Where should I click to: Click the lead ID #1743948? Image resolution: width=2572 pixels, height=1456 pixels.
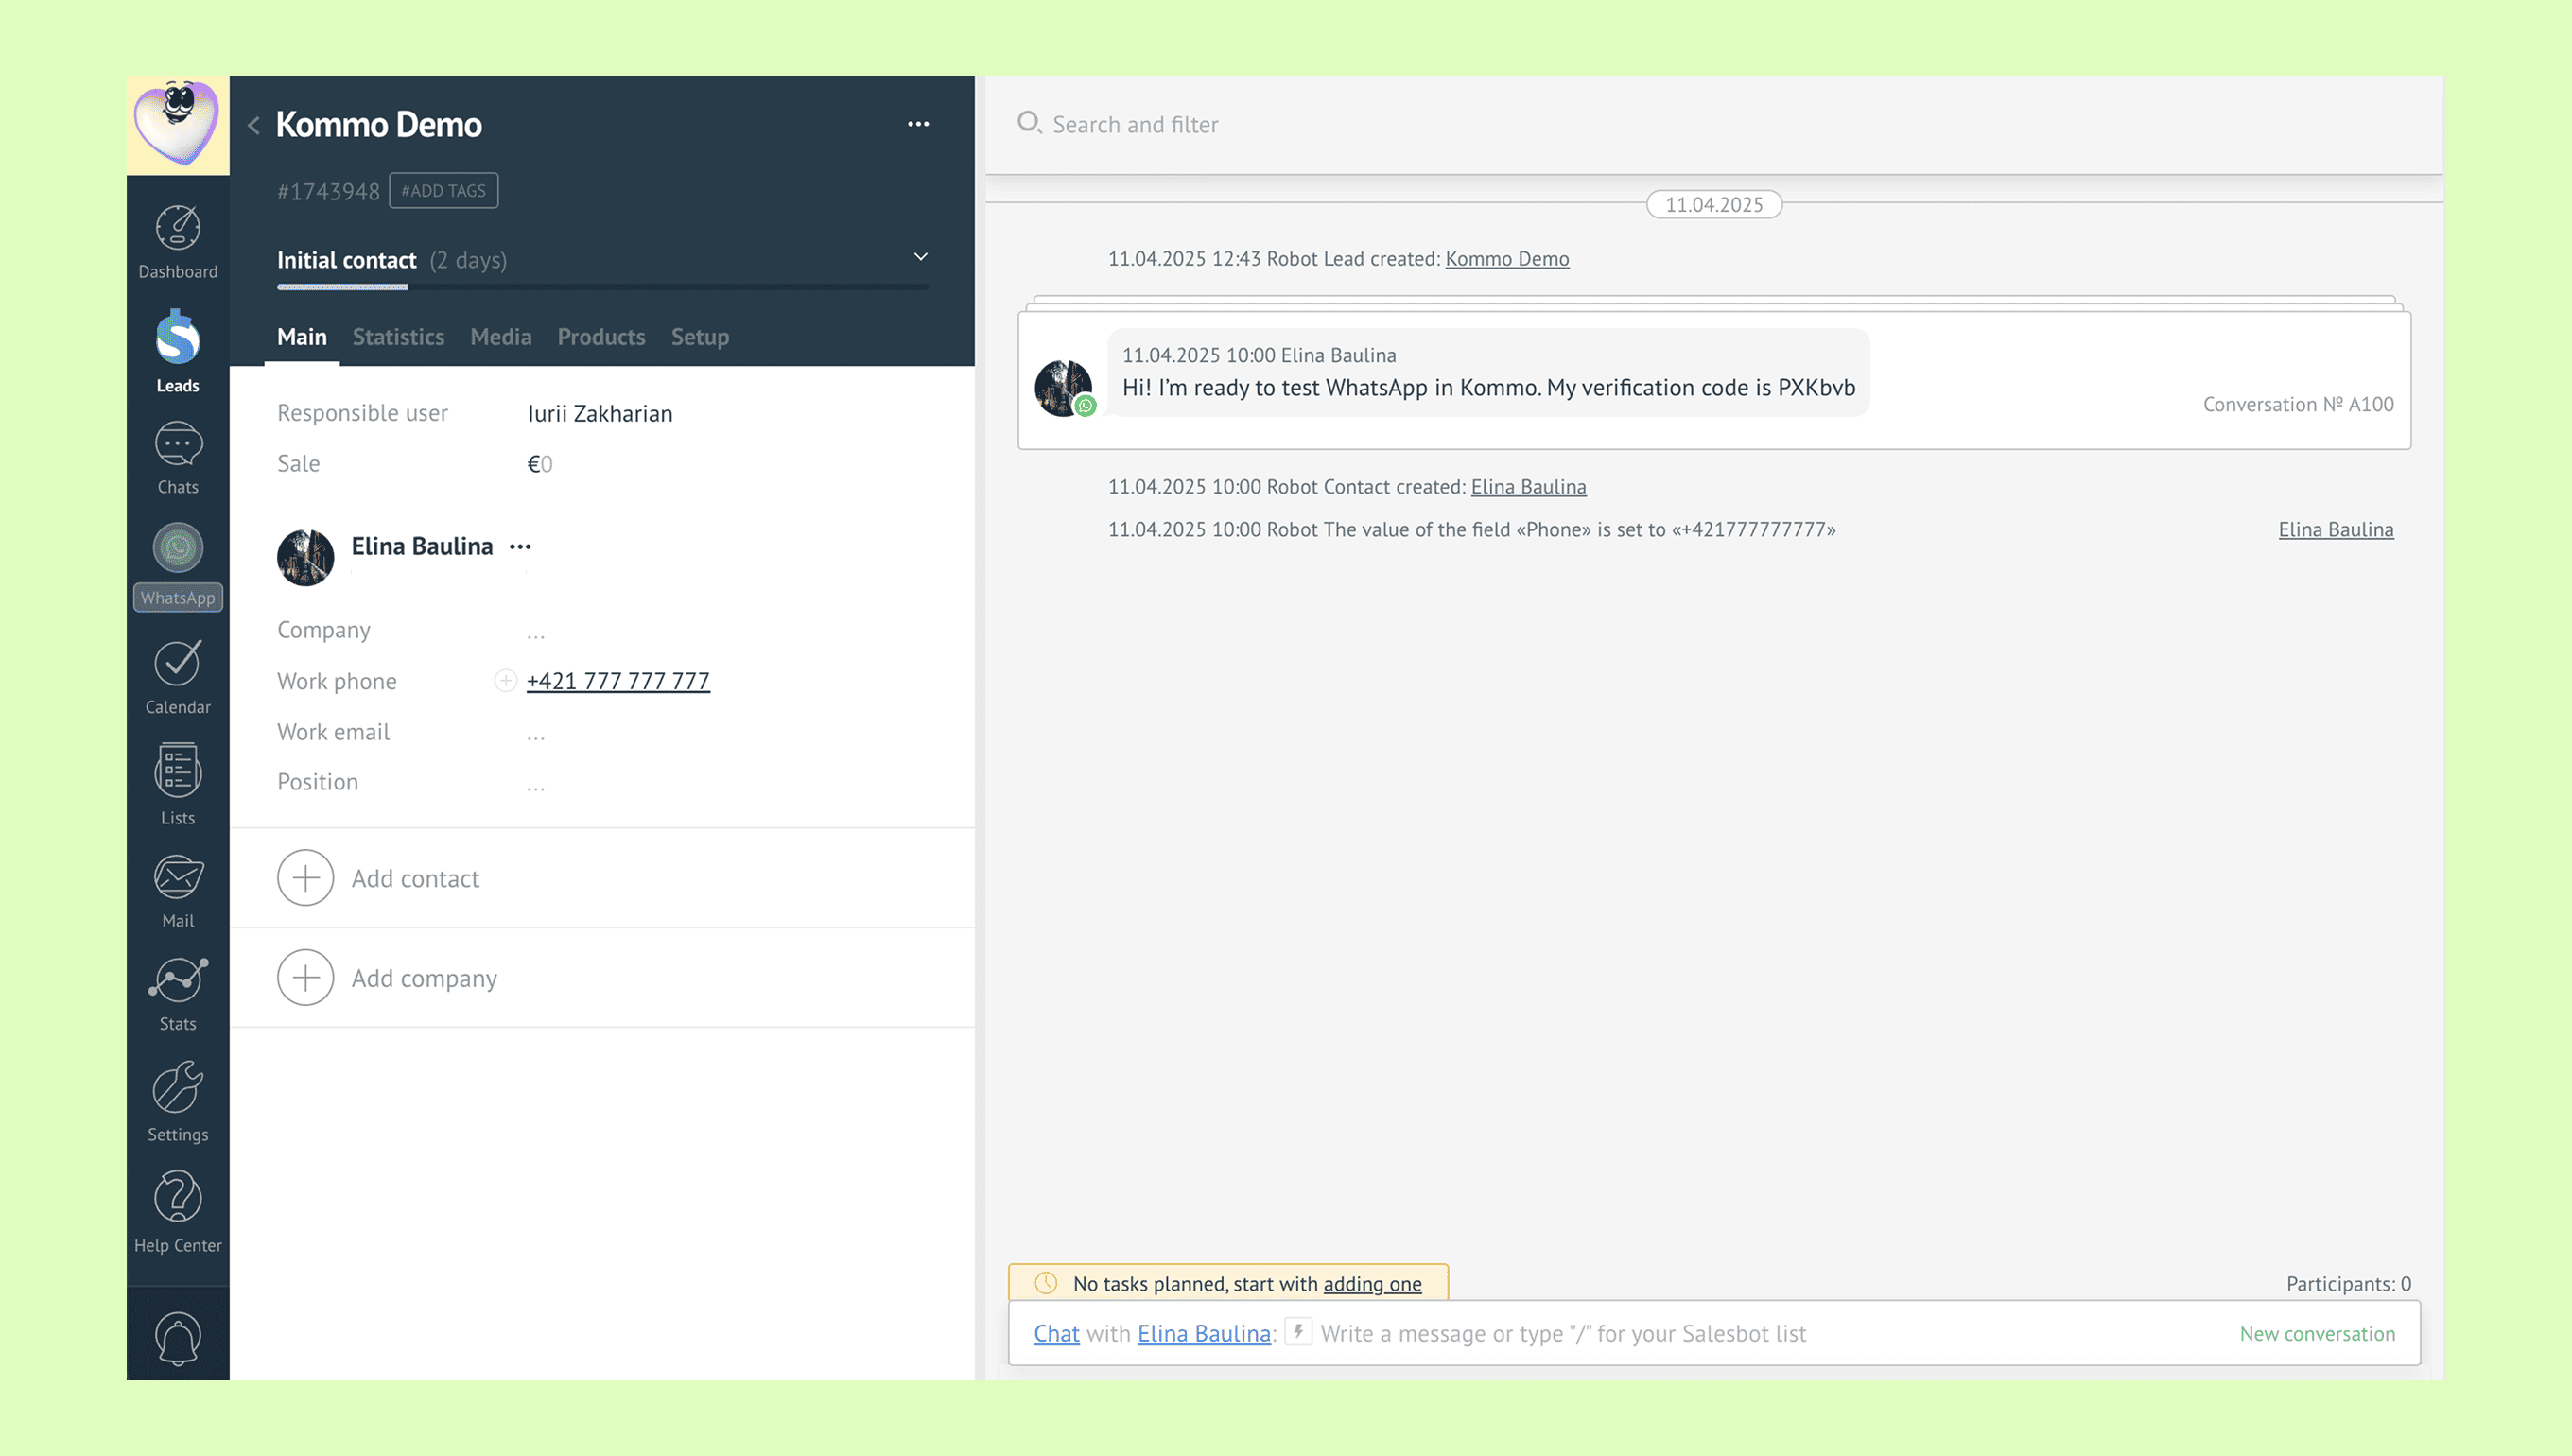click(328, 191)
